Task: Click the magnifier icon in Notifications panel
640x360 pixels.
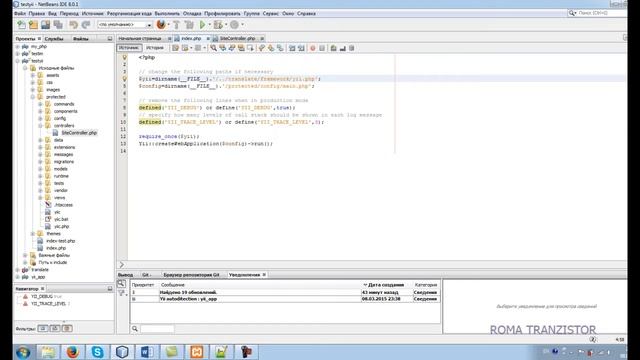Action: [x=121, y=284]
